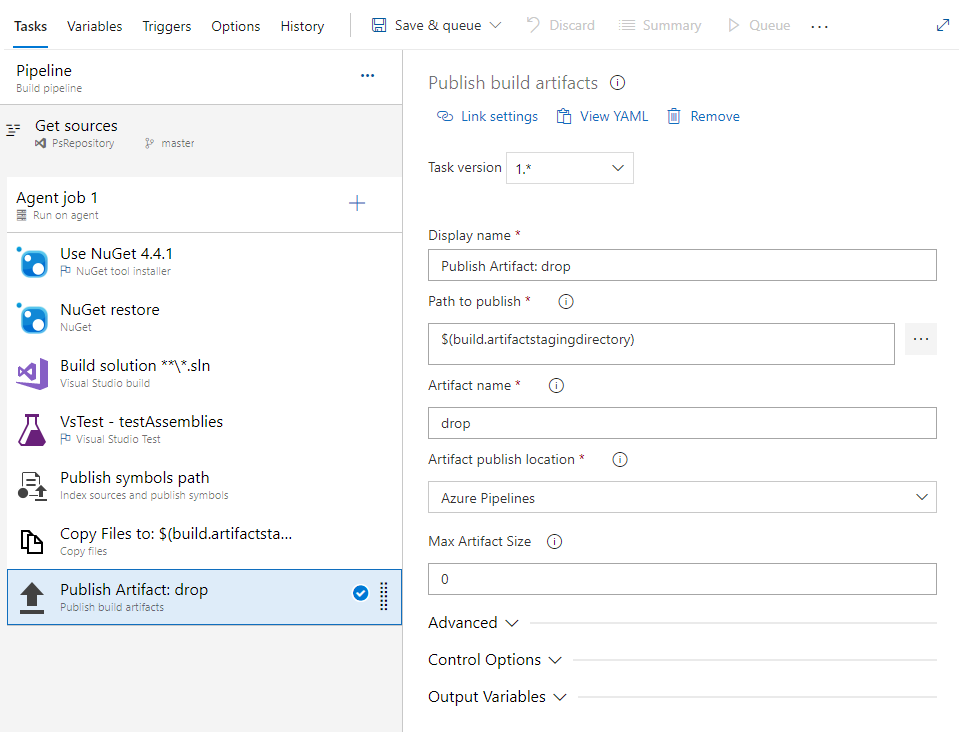Open Artifact publish location dropdown

[x=682, y=497]
